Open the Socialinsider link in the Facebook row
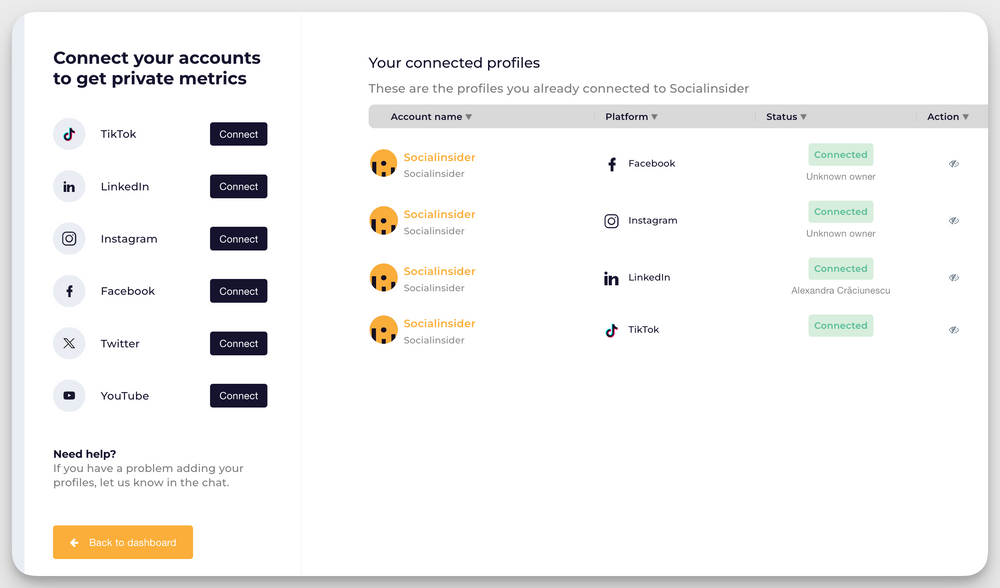Viewport: 1000px width, 588px height. [x=439, y=157]
